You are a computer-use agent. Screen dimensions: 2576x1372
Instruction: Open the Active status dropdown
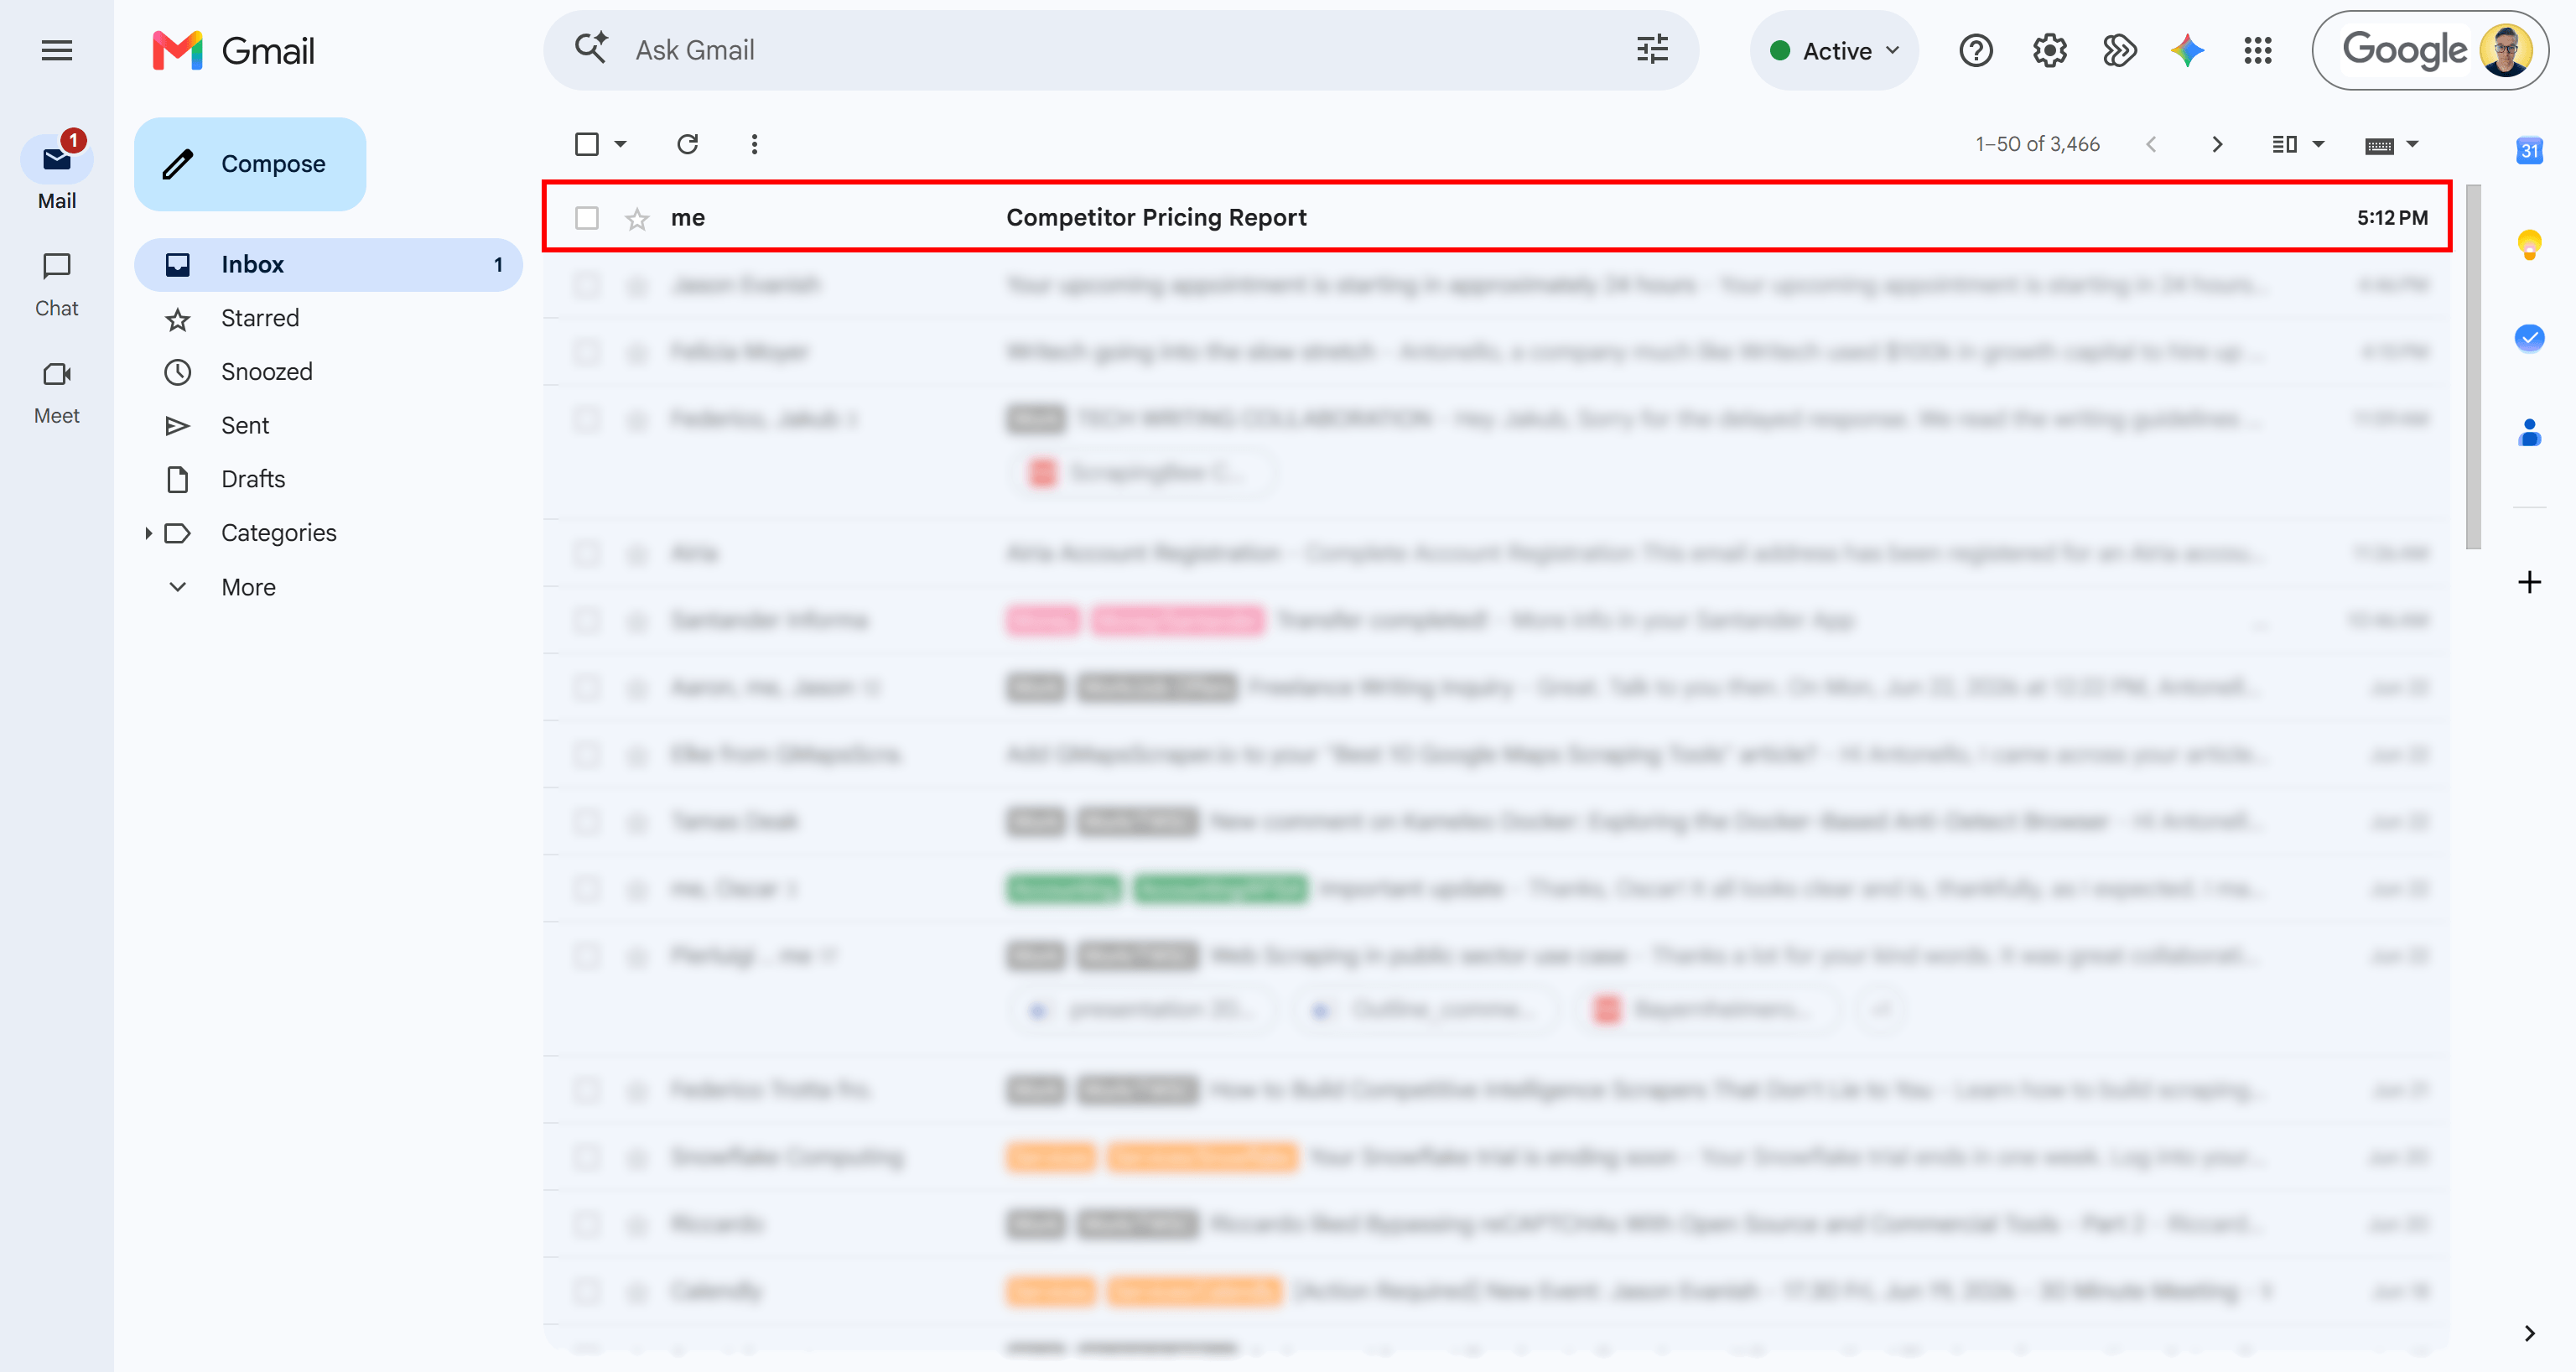click(1834, 50)
